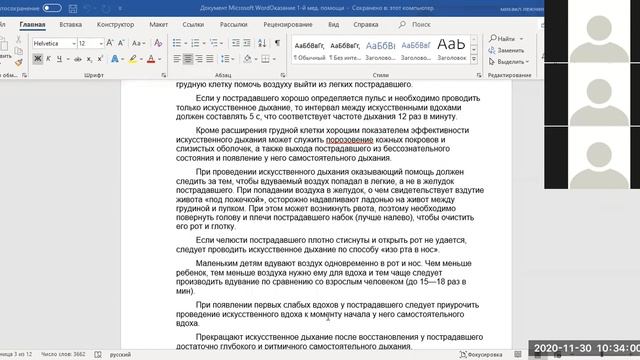Open highlight color dropdown arrow

[x=141, y=59]
